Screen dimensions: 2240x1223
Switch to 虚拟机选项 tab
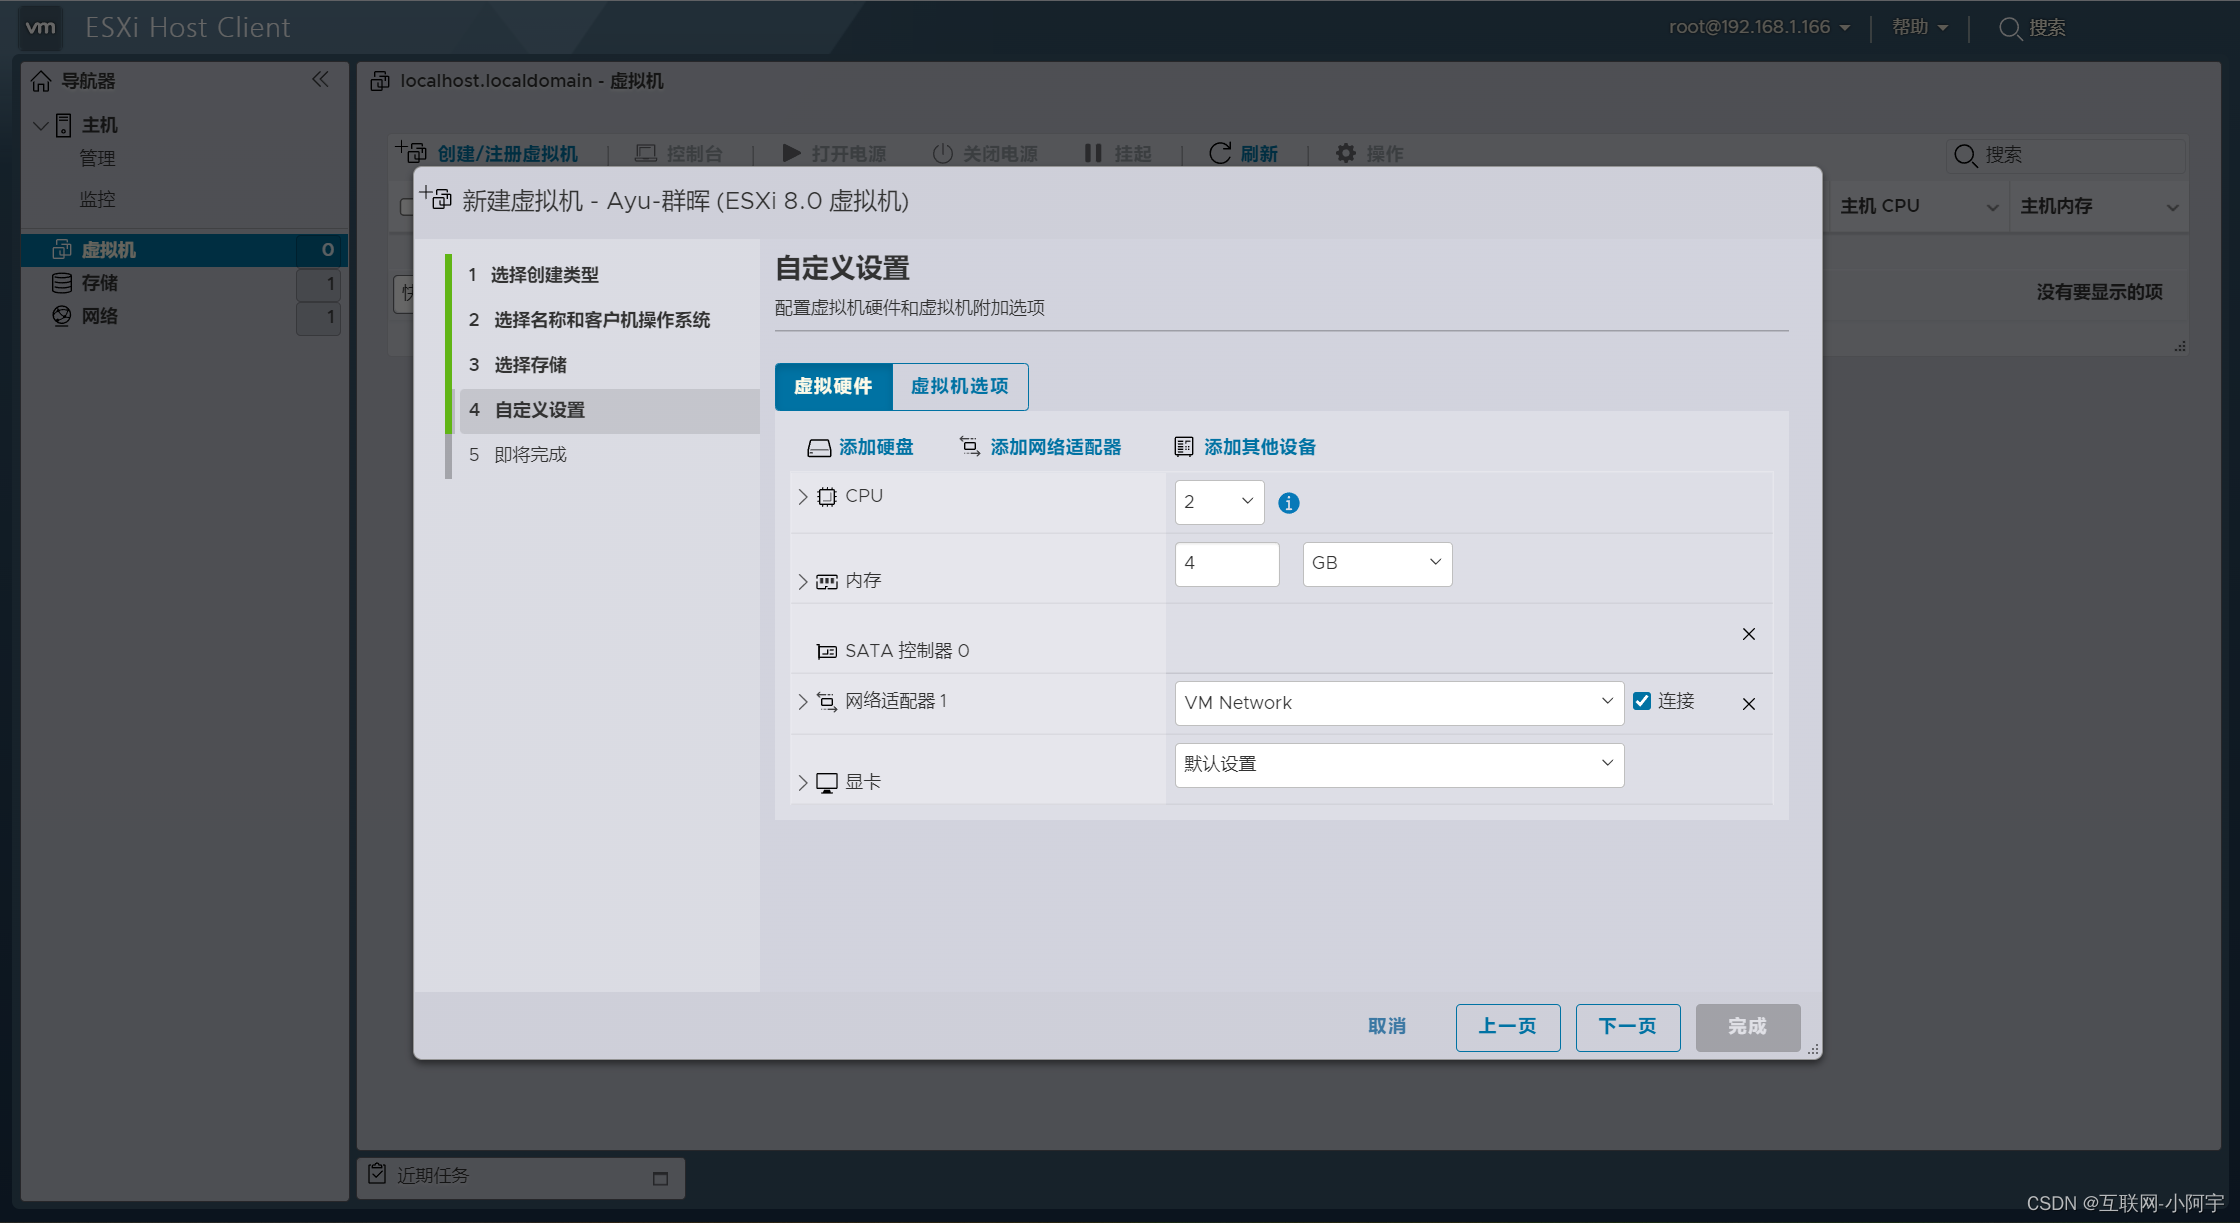point(959,386)
